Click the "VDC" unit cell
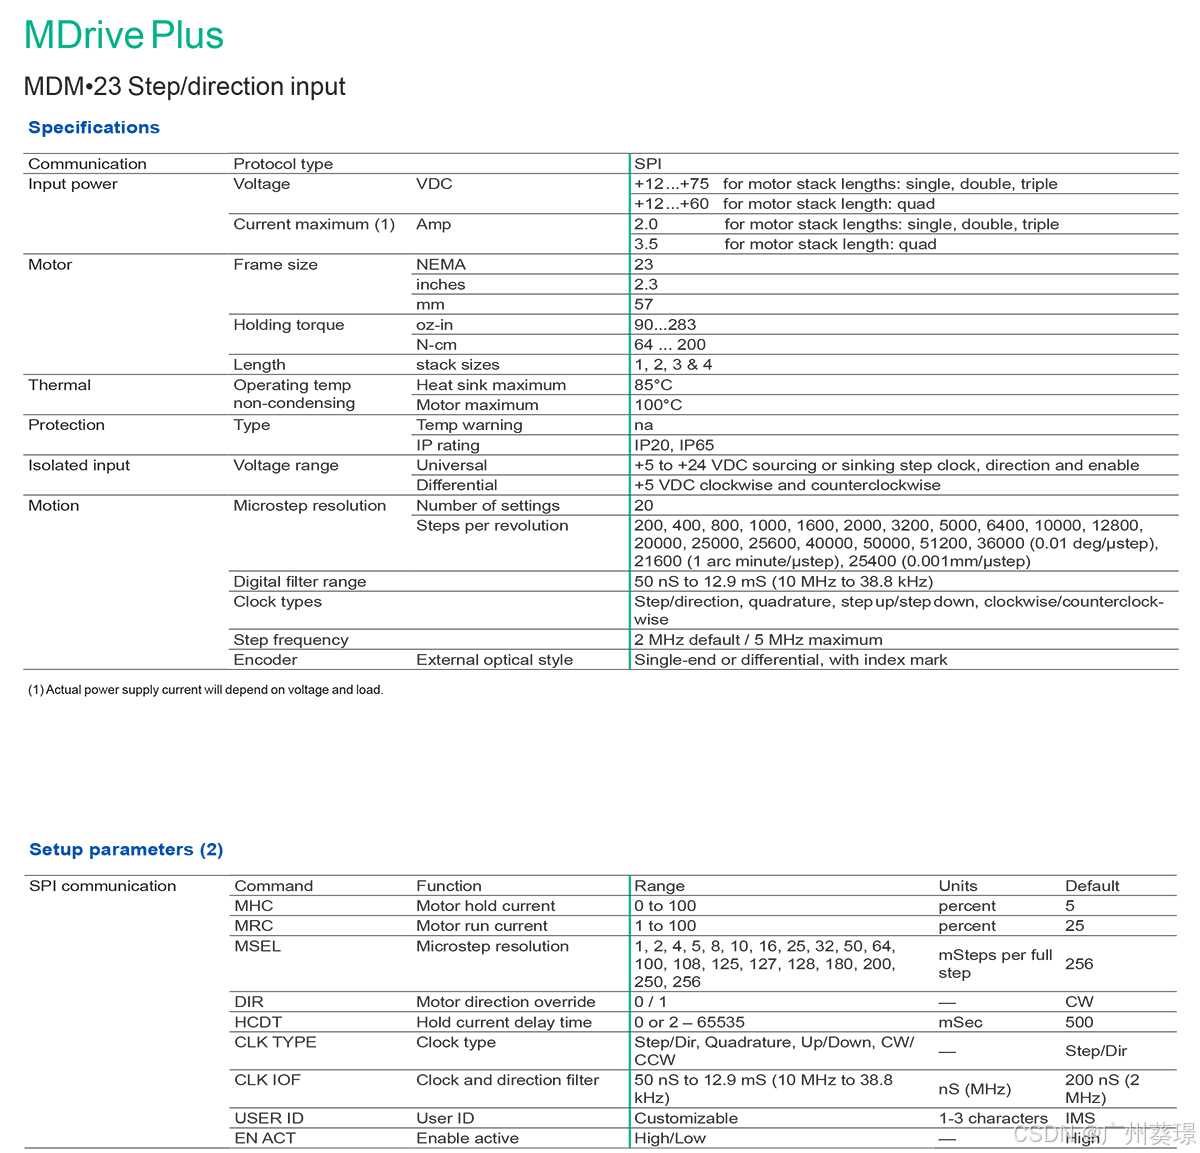Image resolution: width=1200 pixels, height=1153 pixels. [434, 184]
